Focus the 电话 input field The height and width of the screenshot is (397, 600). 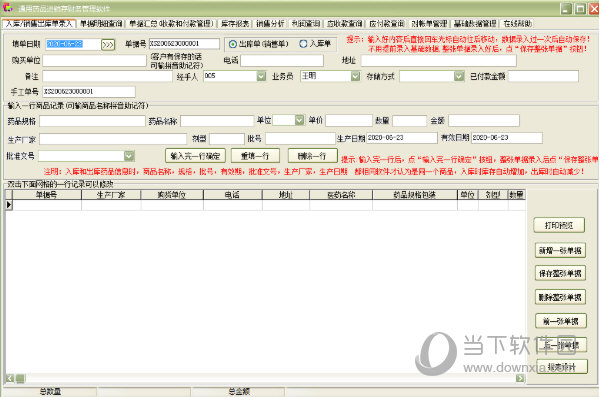(282, 60)
